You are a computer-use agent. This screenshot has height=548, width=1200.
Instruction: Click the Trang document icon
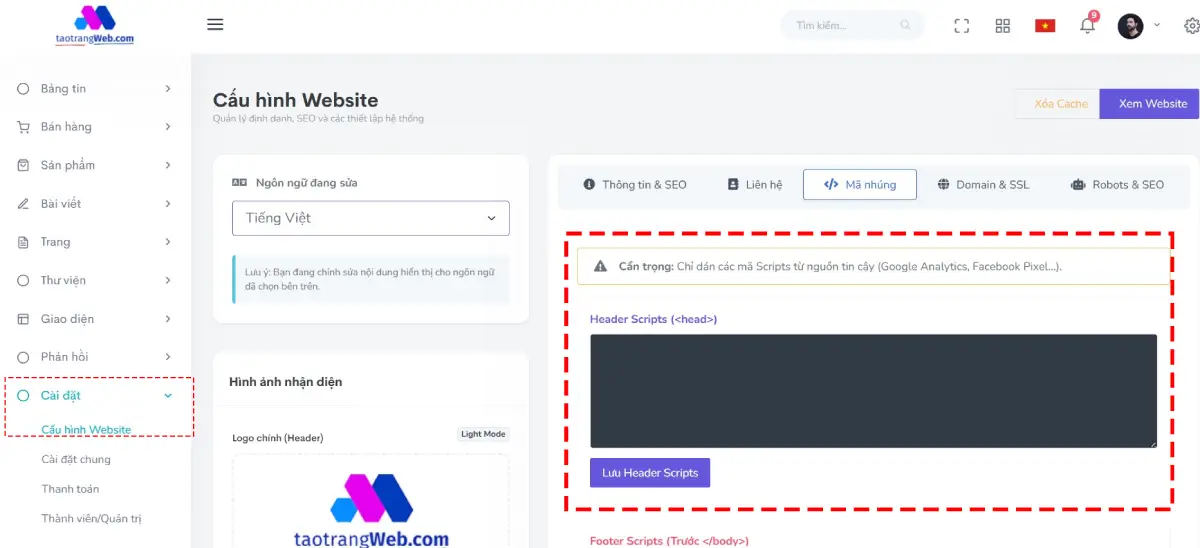point(23,242)
